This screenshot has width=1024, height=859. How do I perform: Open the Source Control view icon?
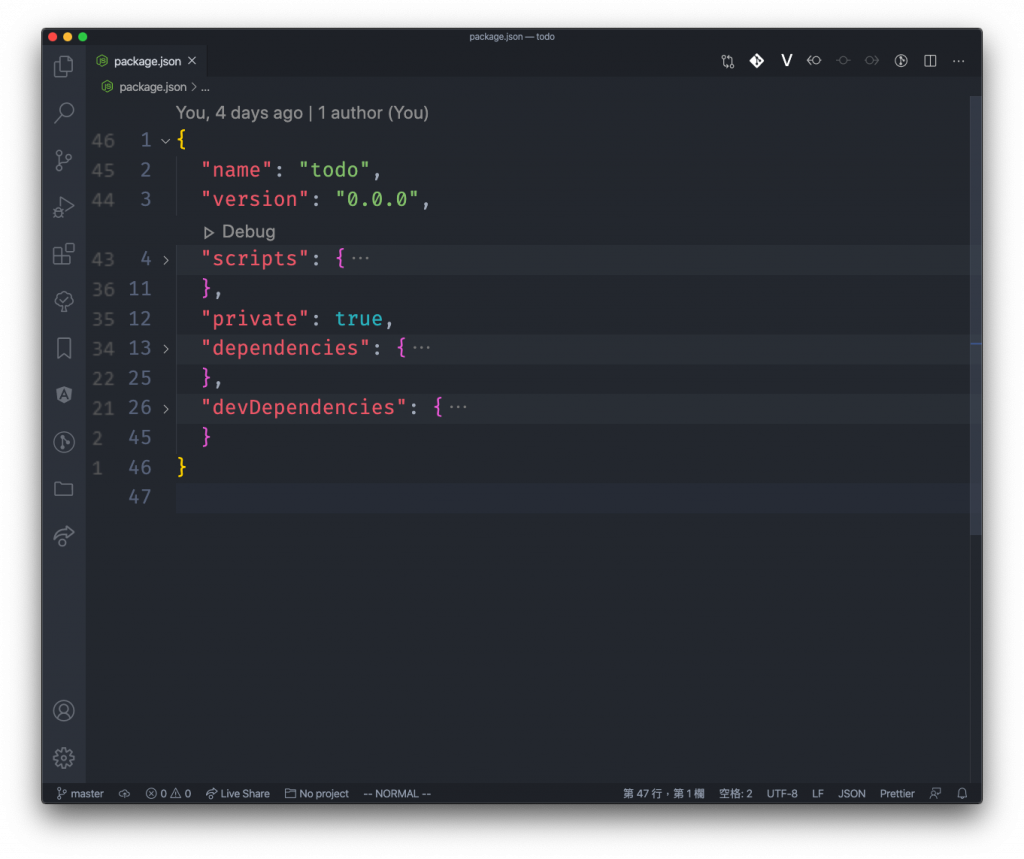click(x=63, y=160)
